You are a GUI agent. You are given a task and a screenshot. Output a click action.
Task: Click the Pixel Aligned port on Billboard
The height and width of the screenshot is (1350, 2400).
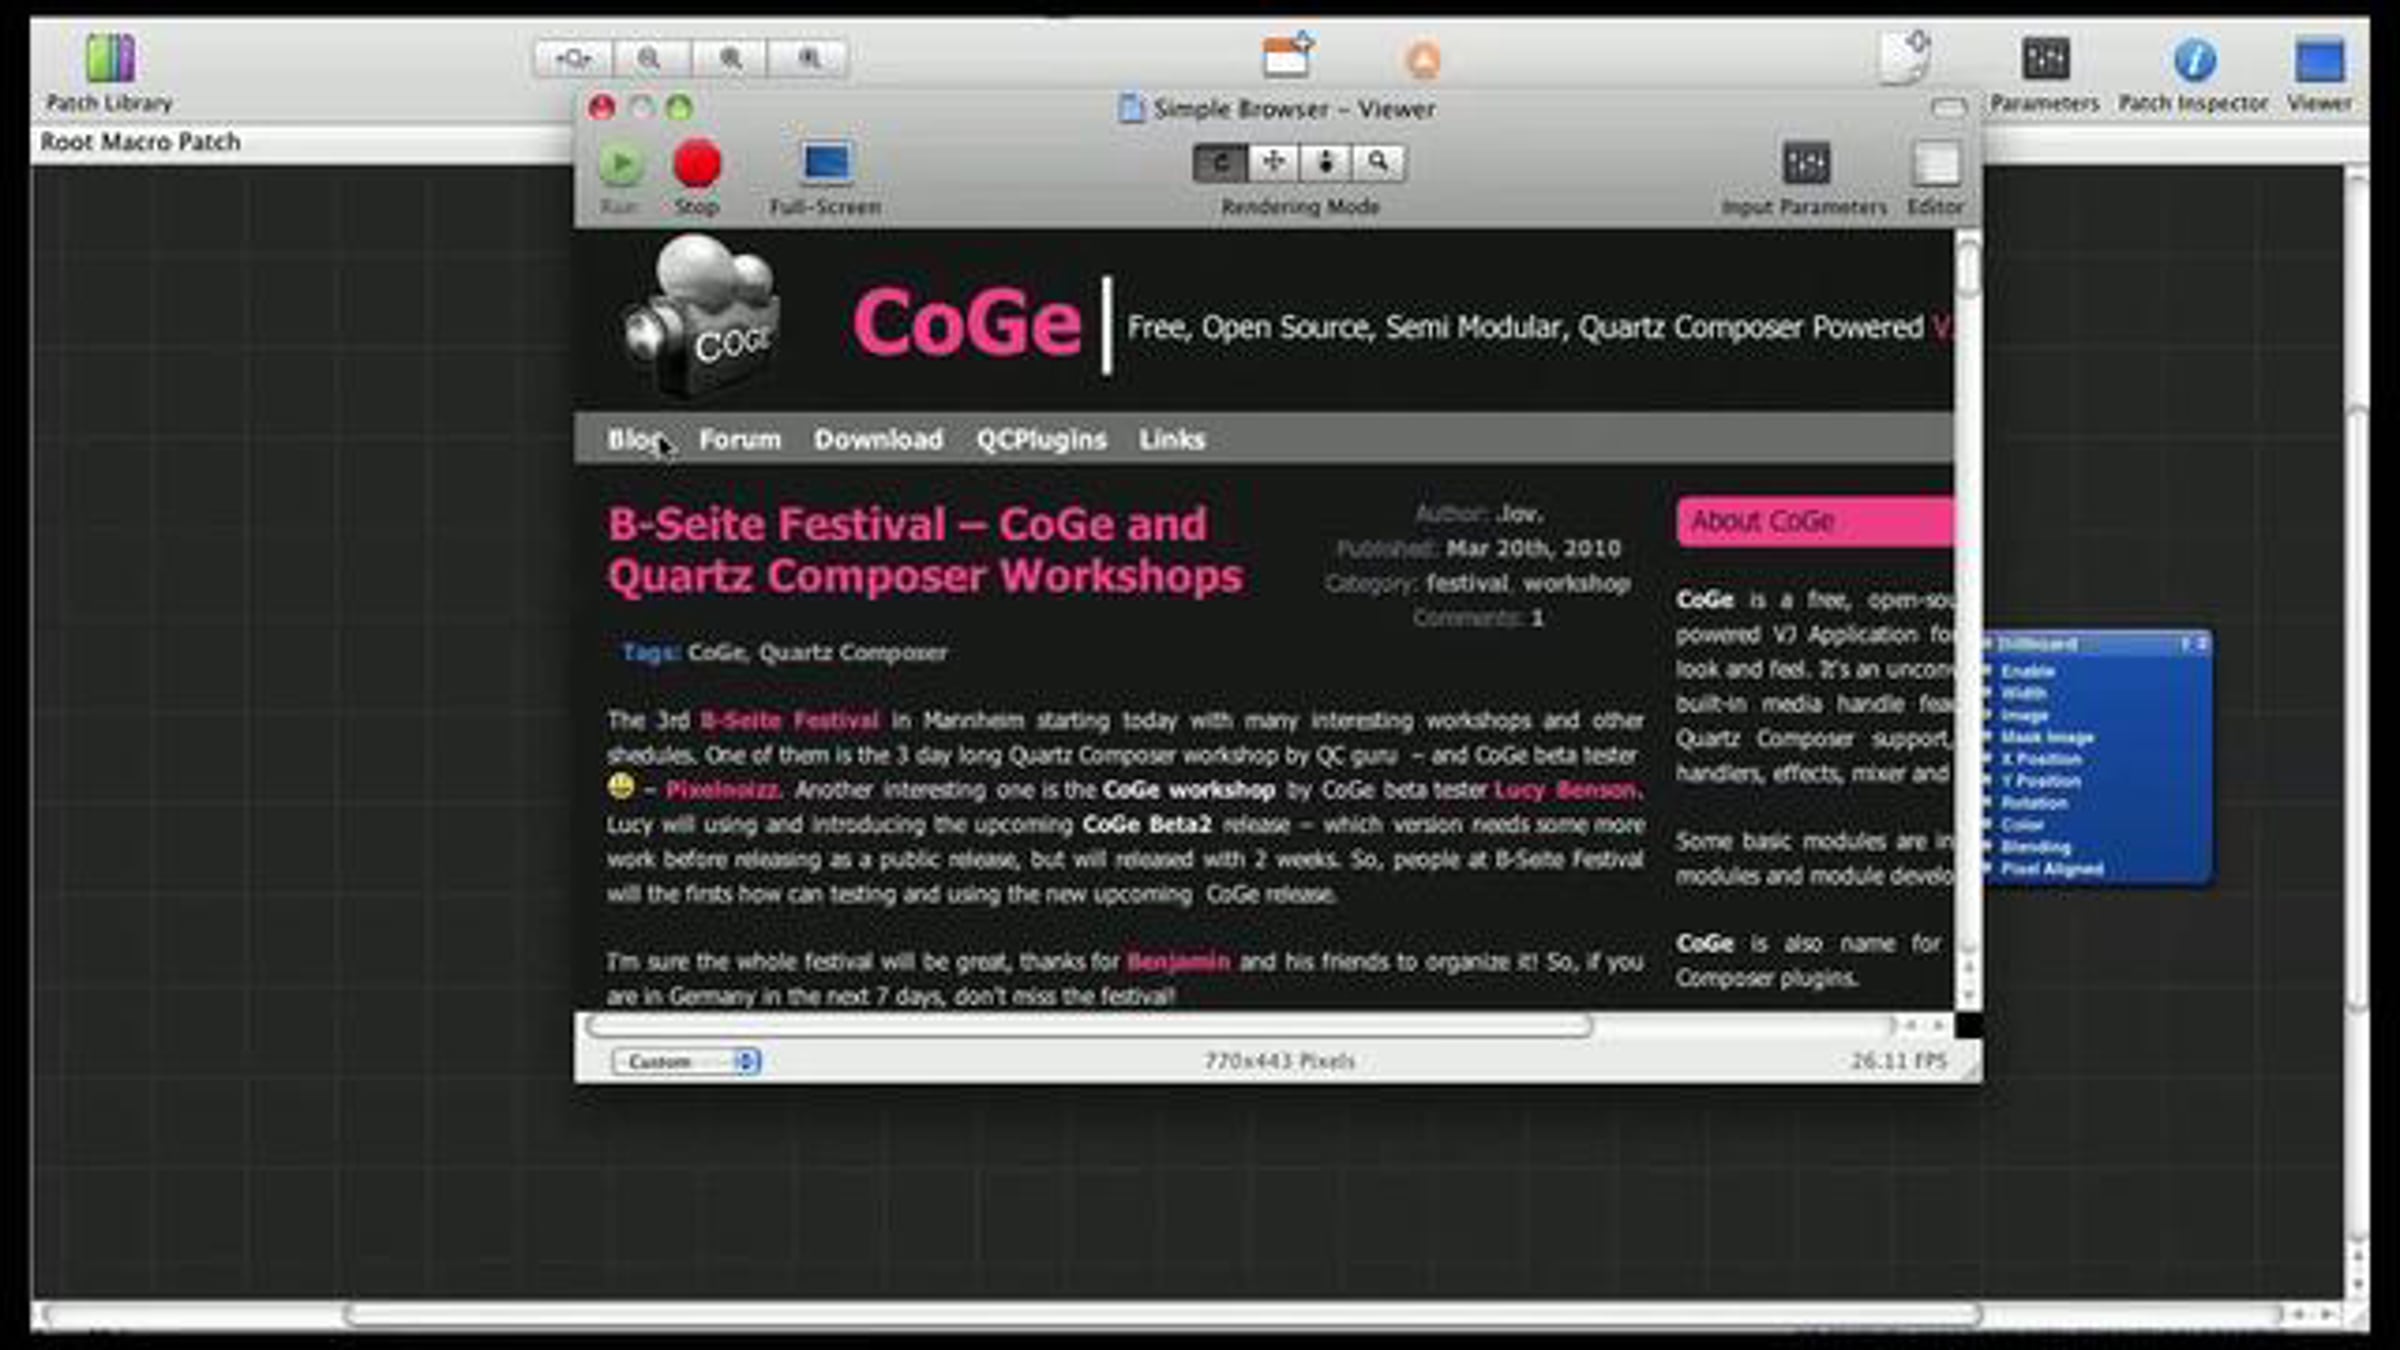coord(2051,869)
